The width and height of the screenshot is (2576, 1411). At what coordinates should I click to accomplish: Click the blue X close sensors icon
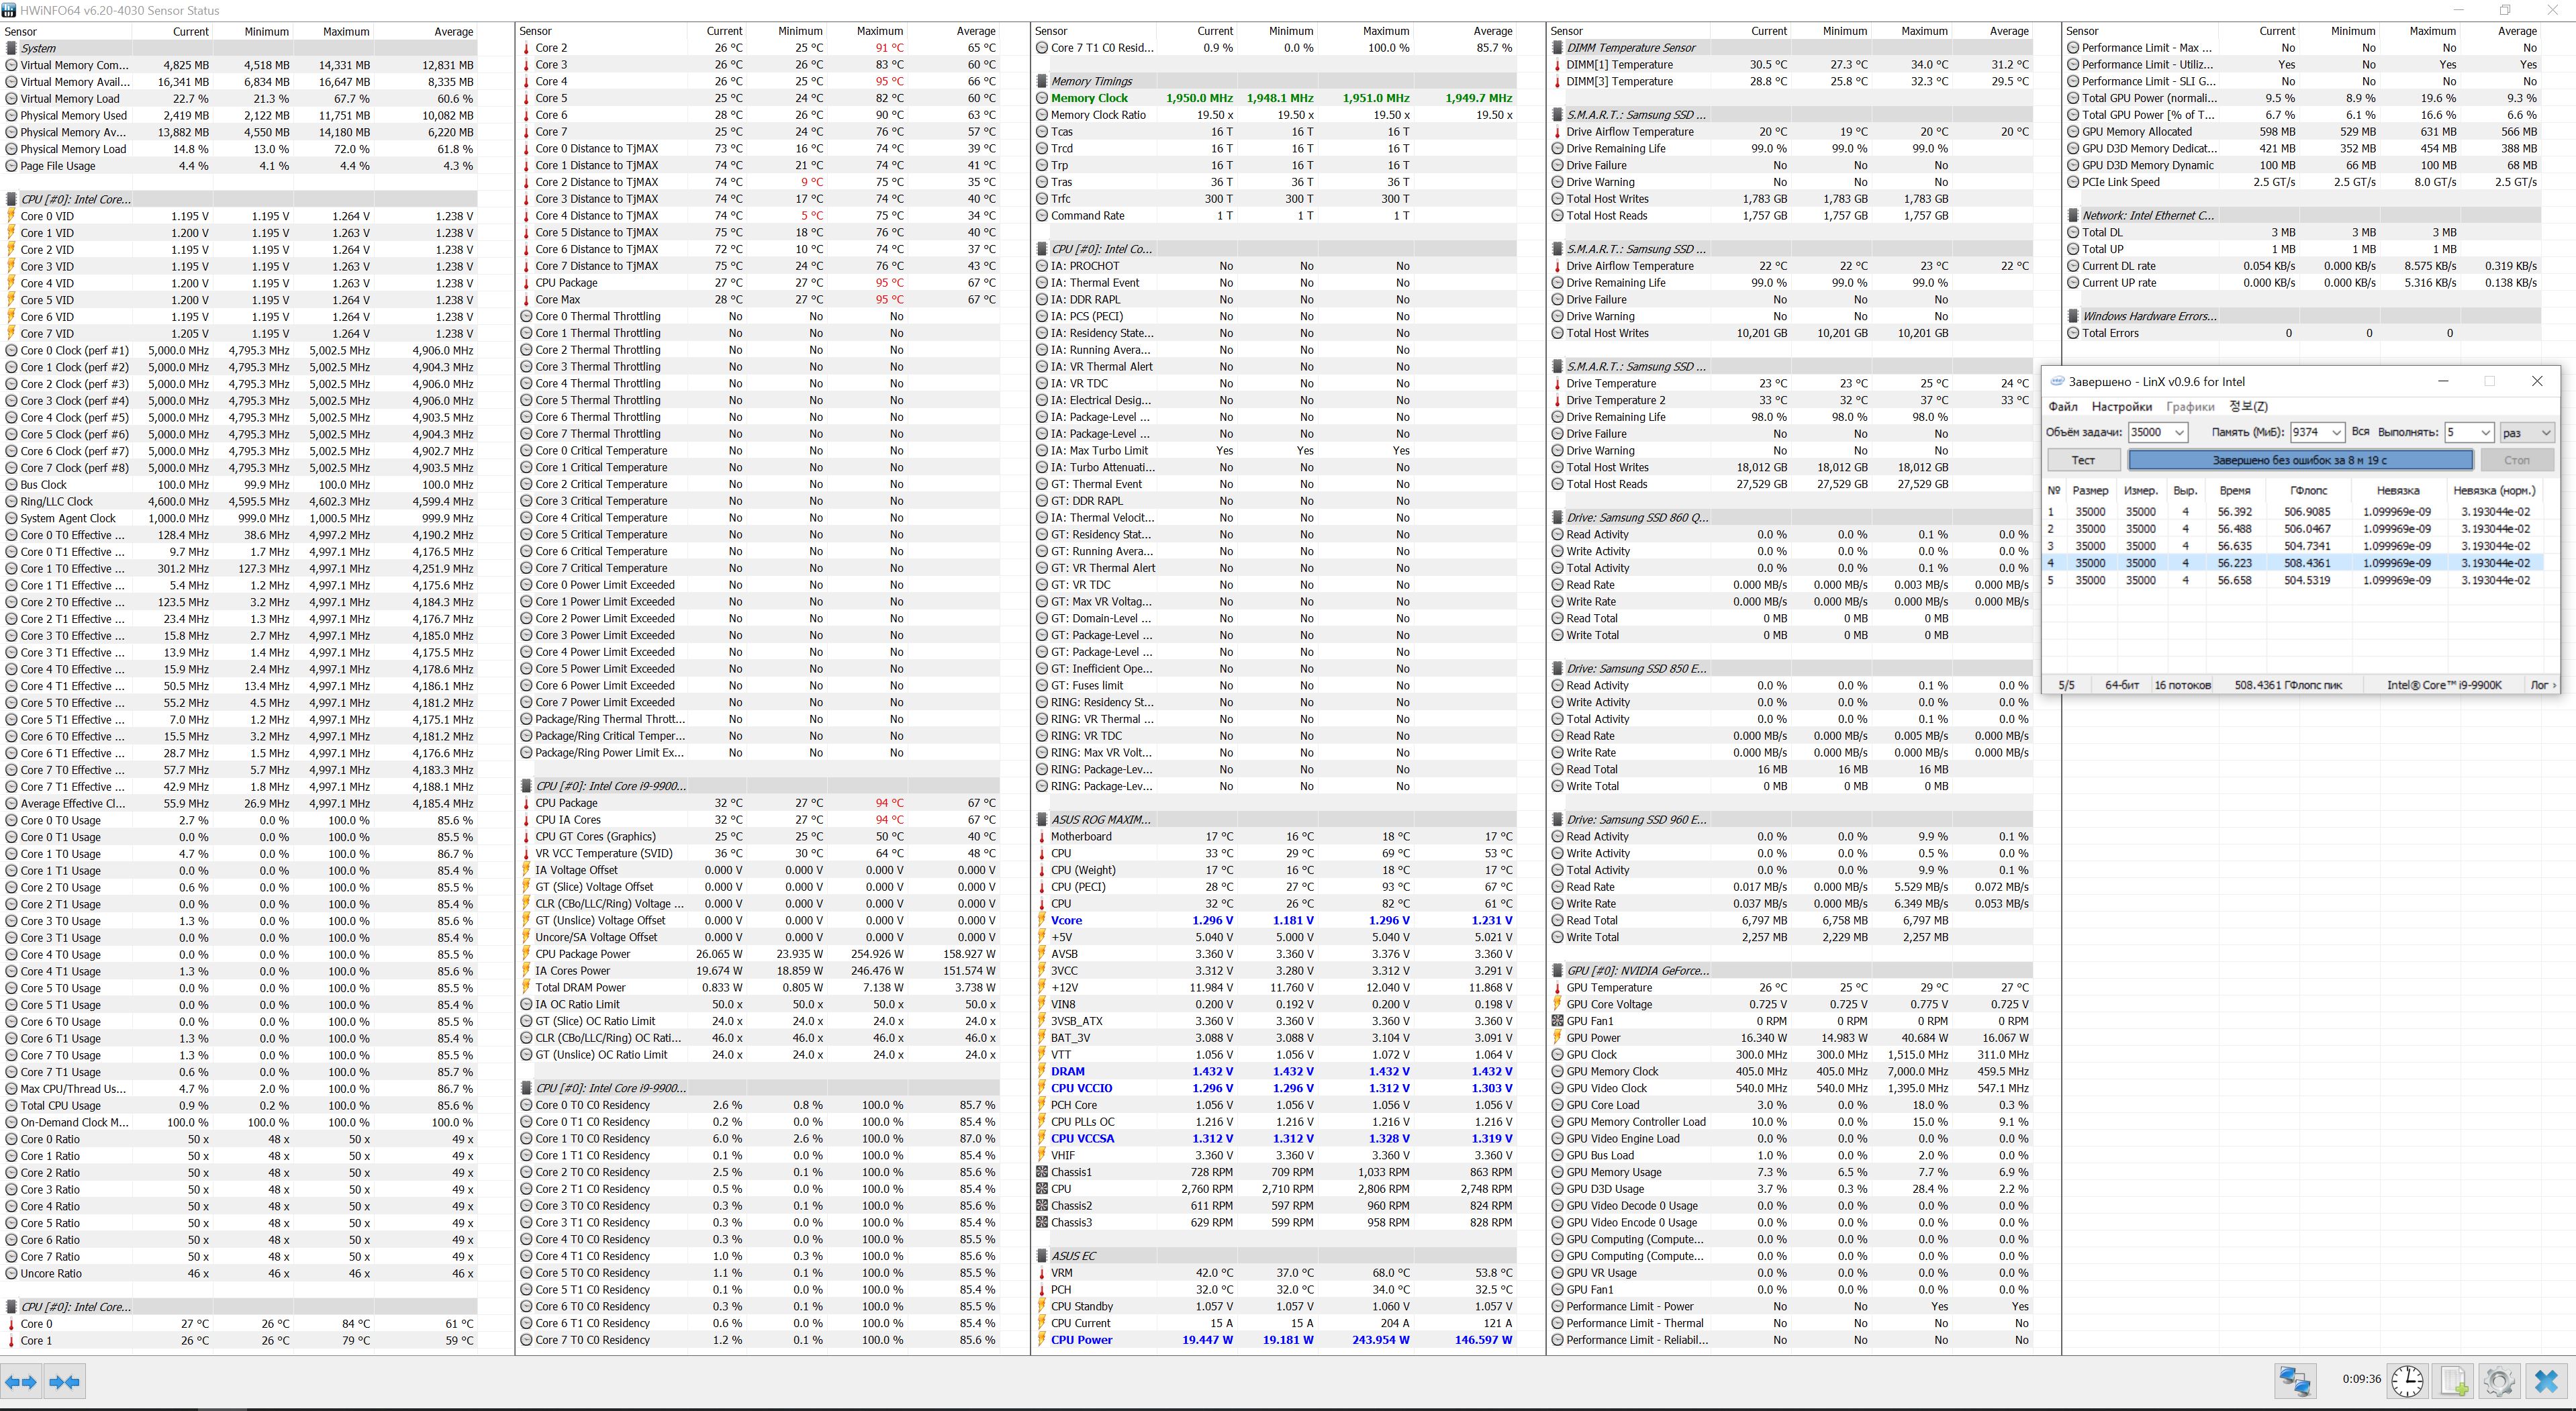(x=2546, y=1381)
